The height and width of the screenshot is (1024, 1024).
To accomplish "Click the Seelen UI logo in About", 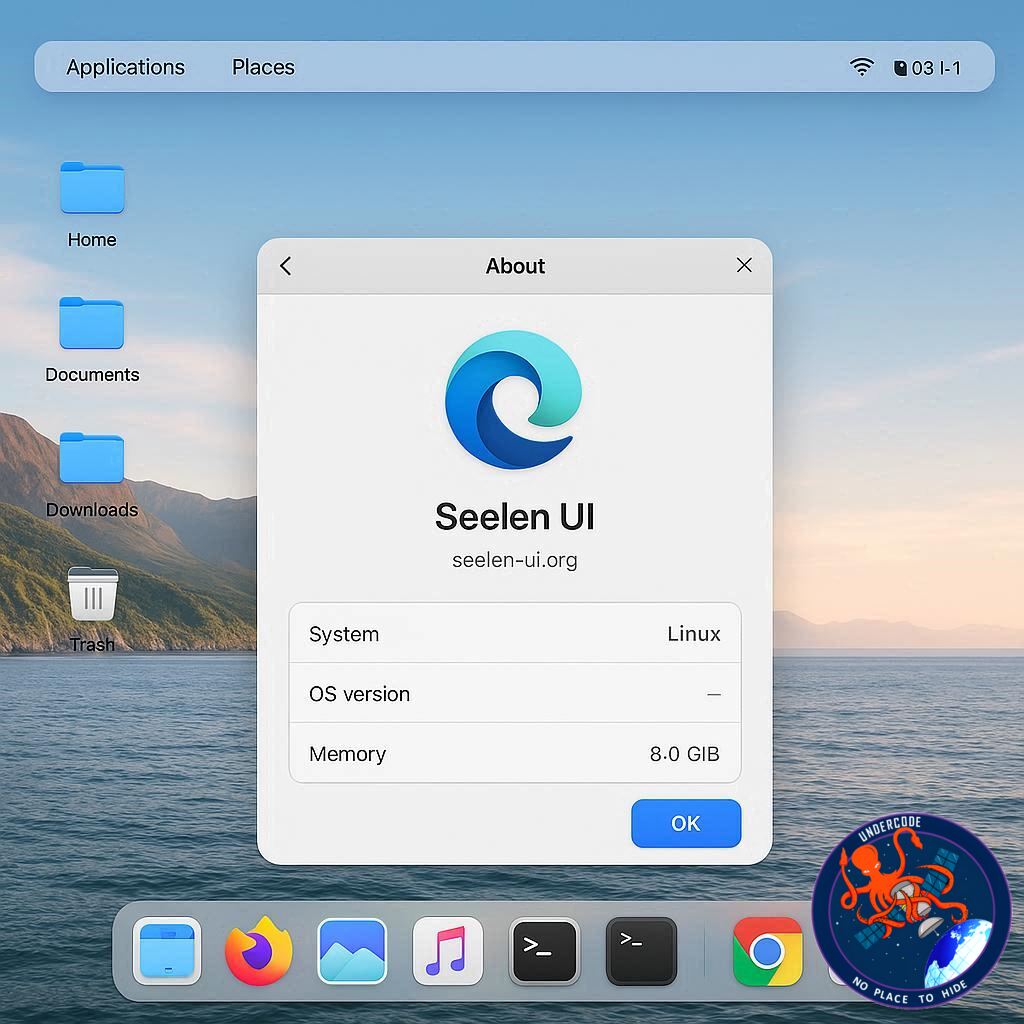I will pos(514,400).
